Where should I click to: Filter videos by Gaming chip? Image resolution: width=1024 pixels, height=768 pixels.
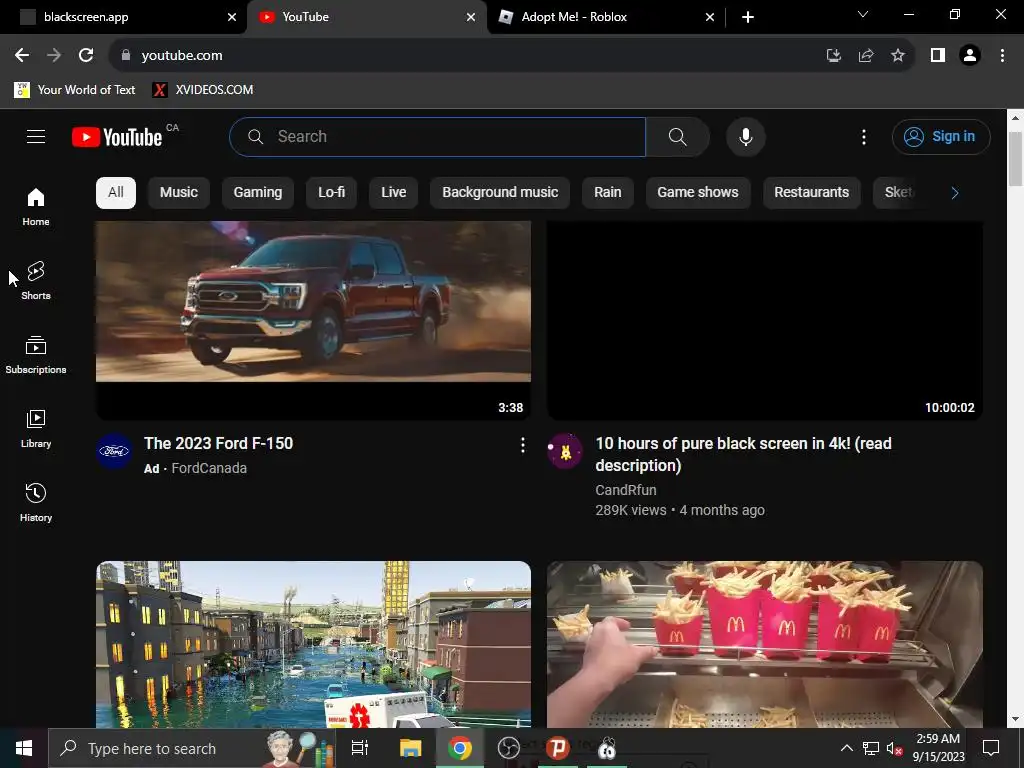[258, 193]
